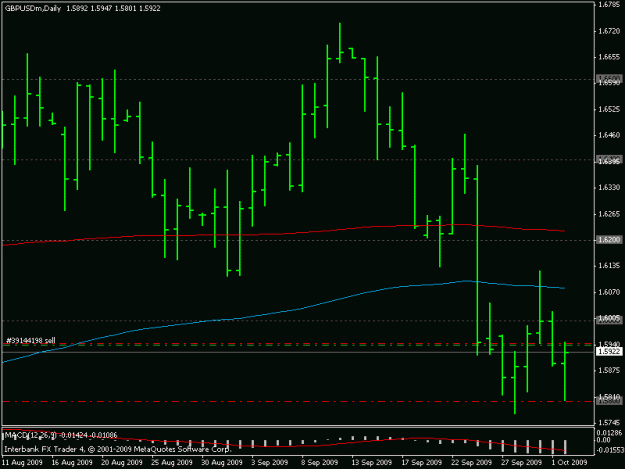Click the 1.6720 price scale label
Screen dimensions: 625x469
pyautogui.click(x=609, y=31)
